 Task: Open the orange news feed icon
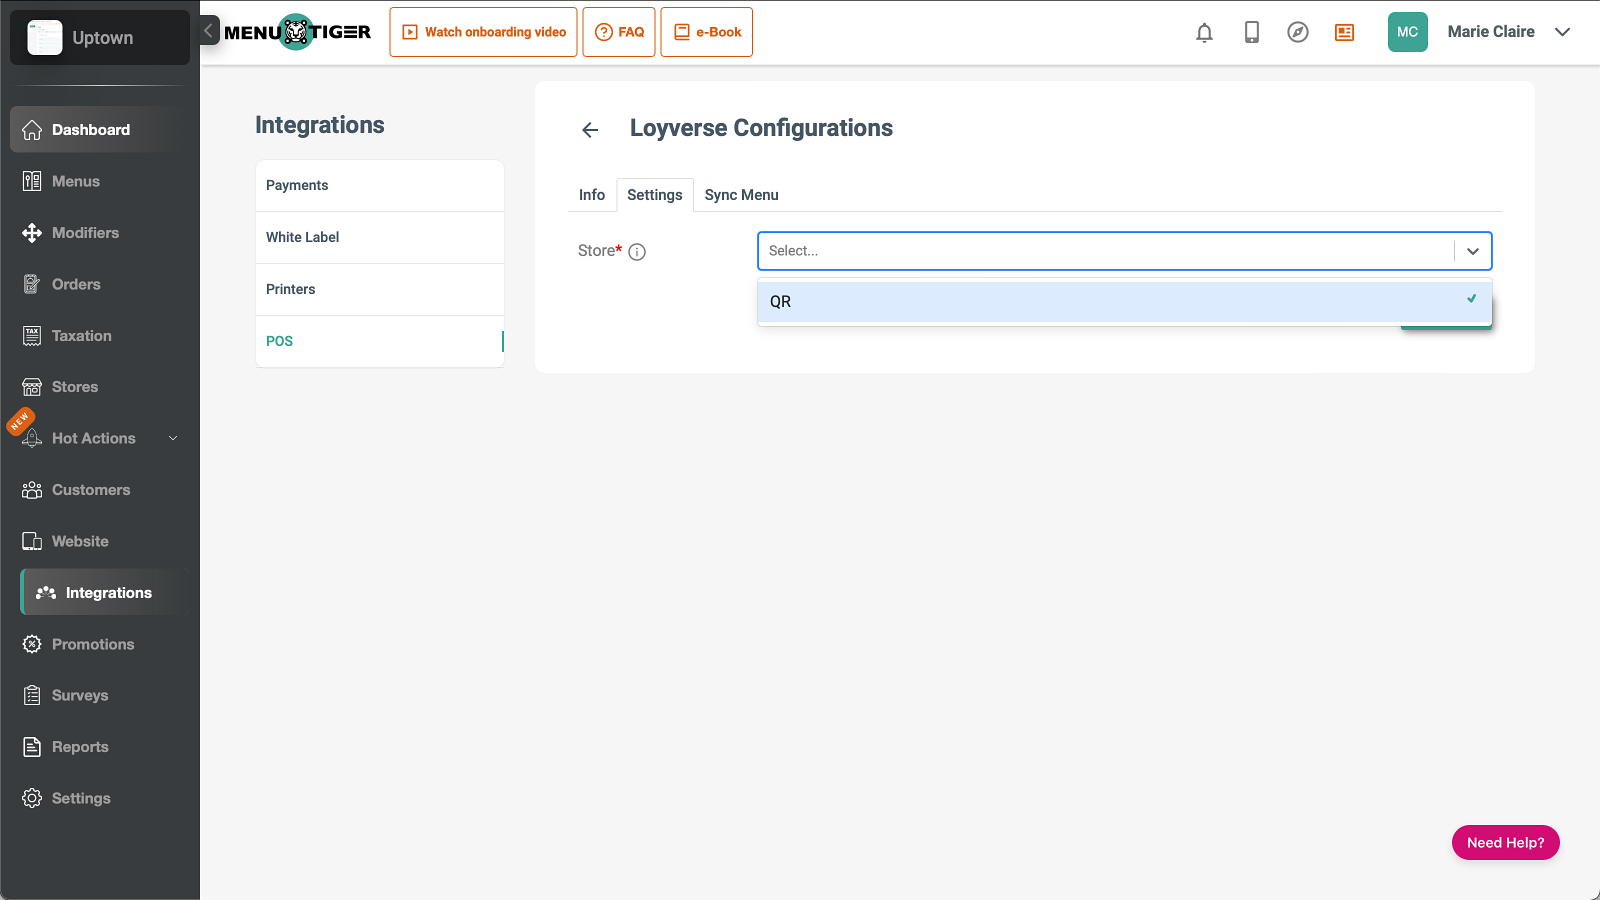point(1345,32)
